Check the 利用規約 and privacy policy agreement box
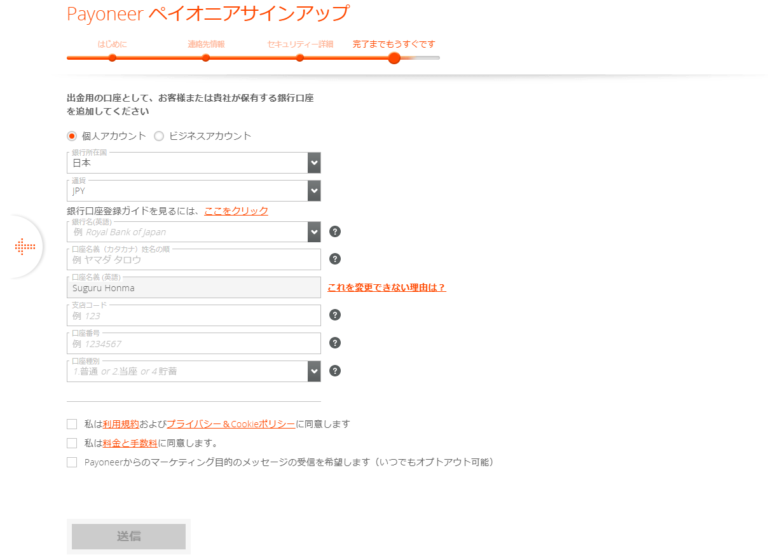Screen dimensions: 768x557 click(72, 424)
